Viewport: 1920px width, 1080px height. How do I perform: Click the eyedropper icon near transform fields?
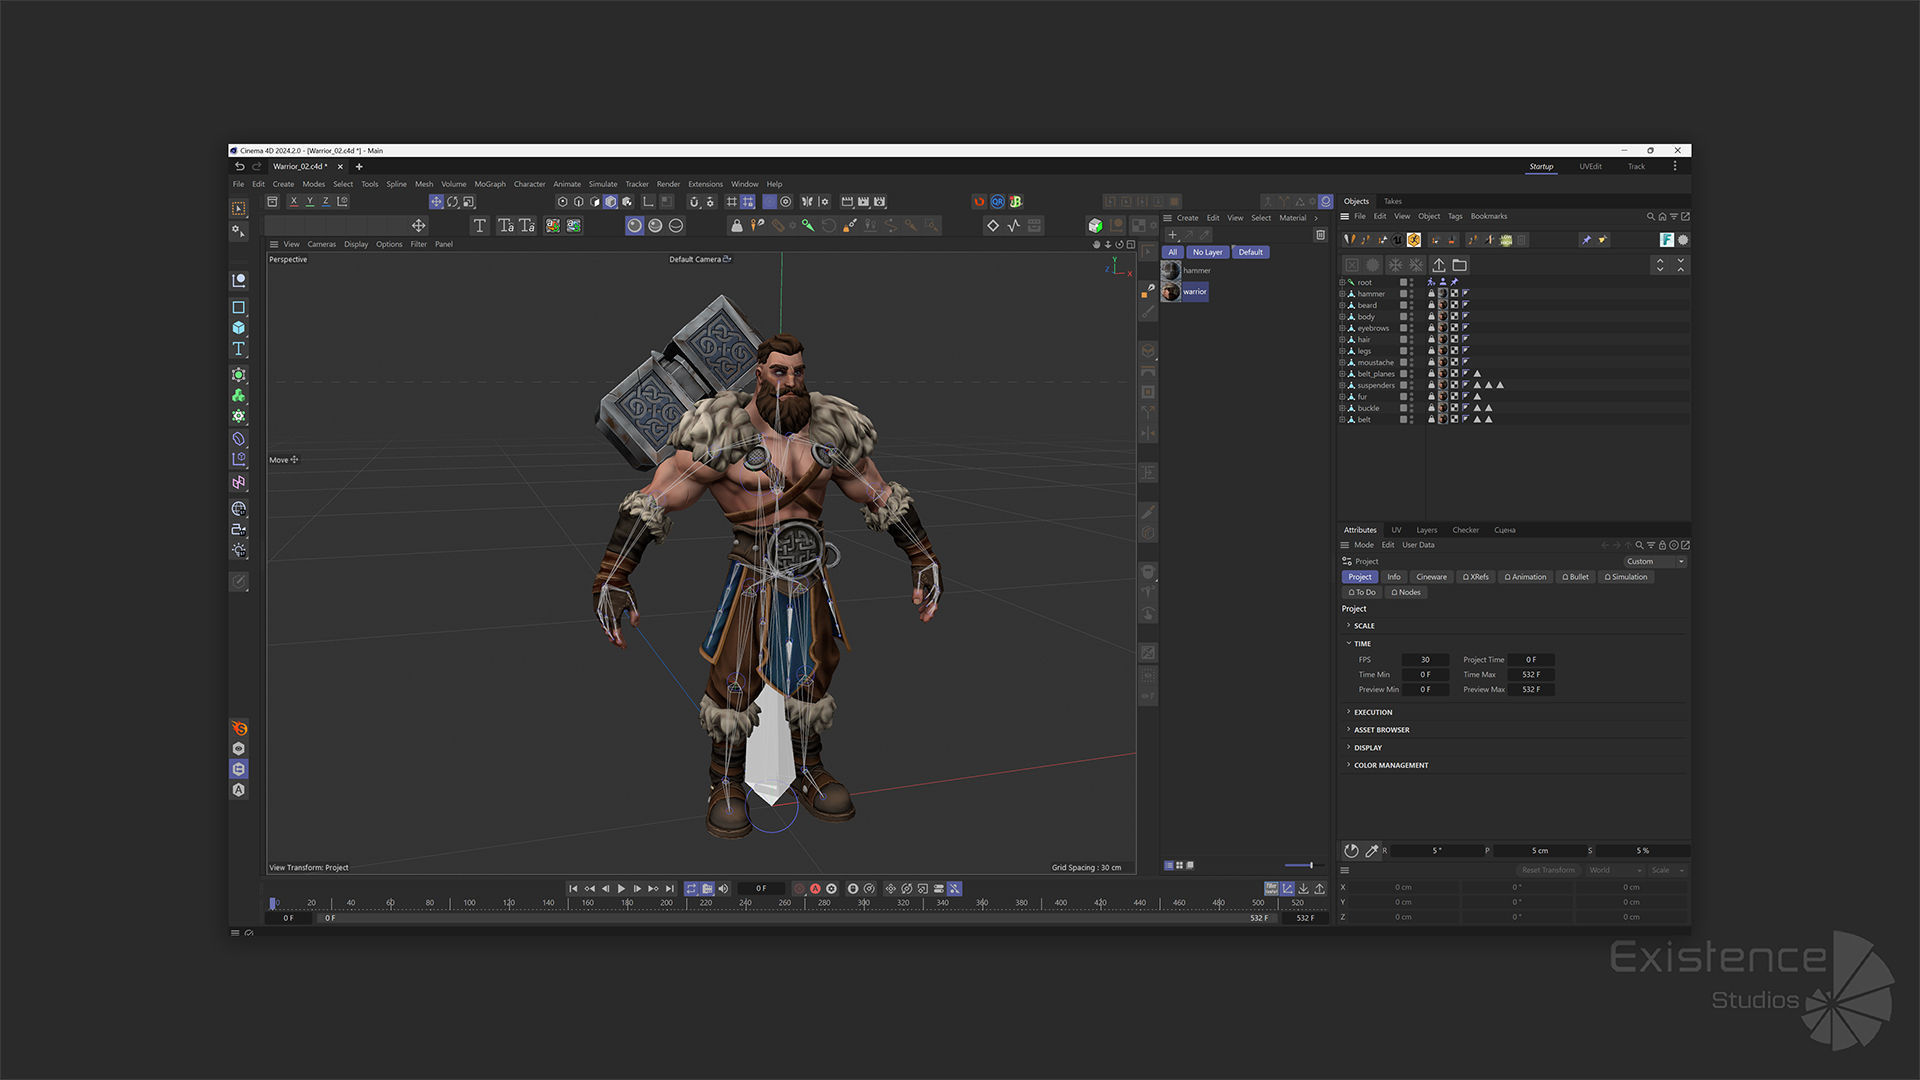1372,851
